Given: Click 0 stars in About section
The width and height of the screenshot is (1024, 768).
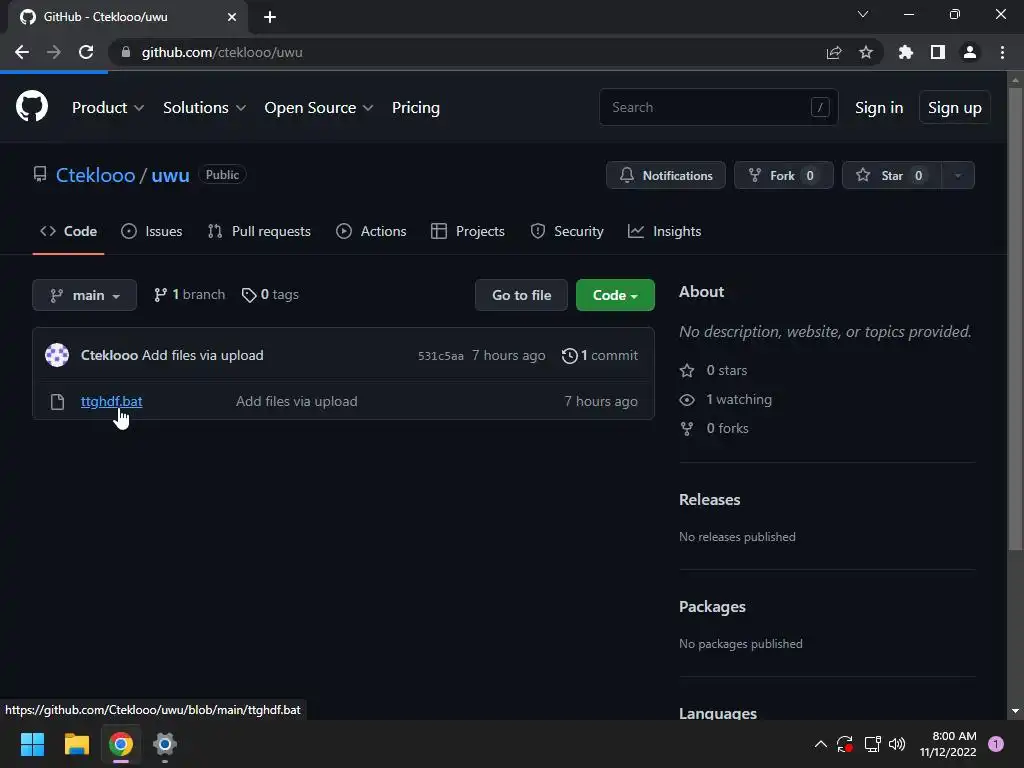Looking at the screenshot, I should pos(714,370).
